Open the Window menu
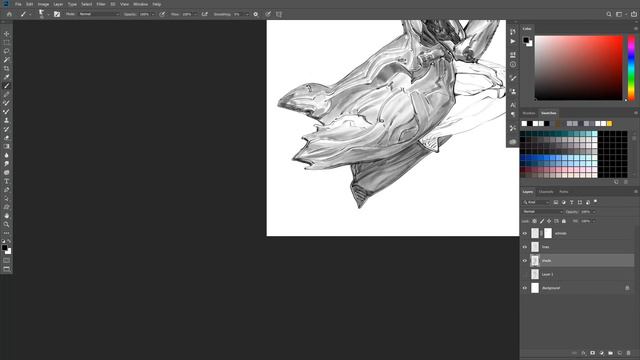Screen dimensions: 640x360 140,4
